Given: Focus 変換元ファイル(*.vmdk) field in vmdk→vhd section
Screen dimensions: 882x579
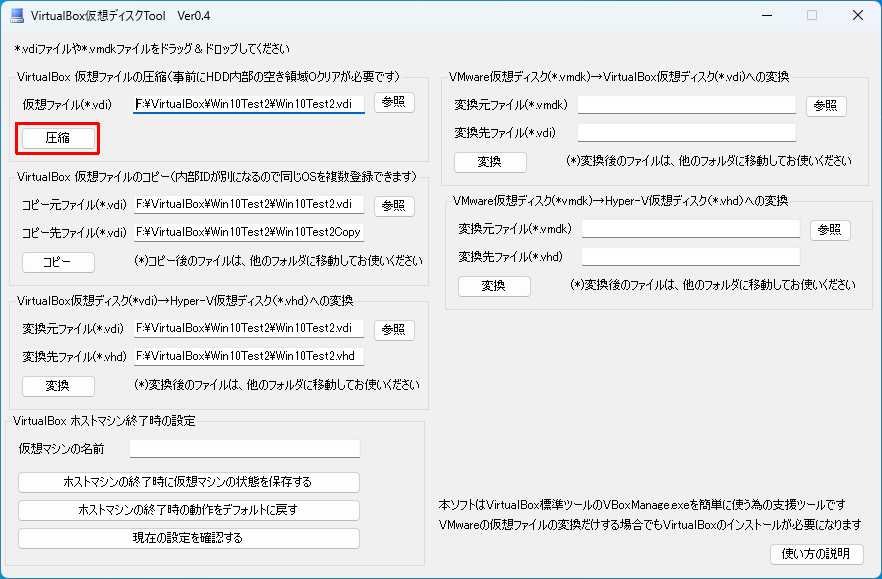Looking at the screenshot, I should tap(691, 228).
